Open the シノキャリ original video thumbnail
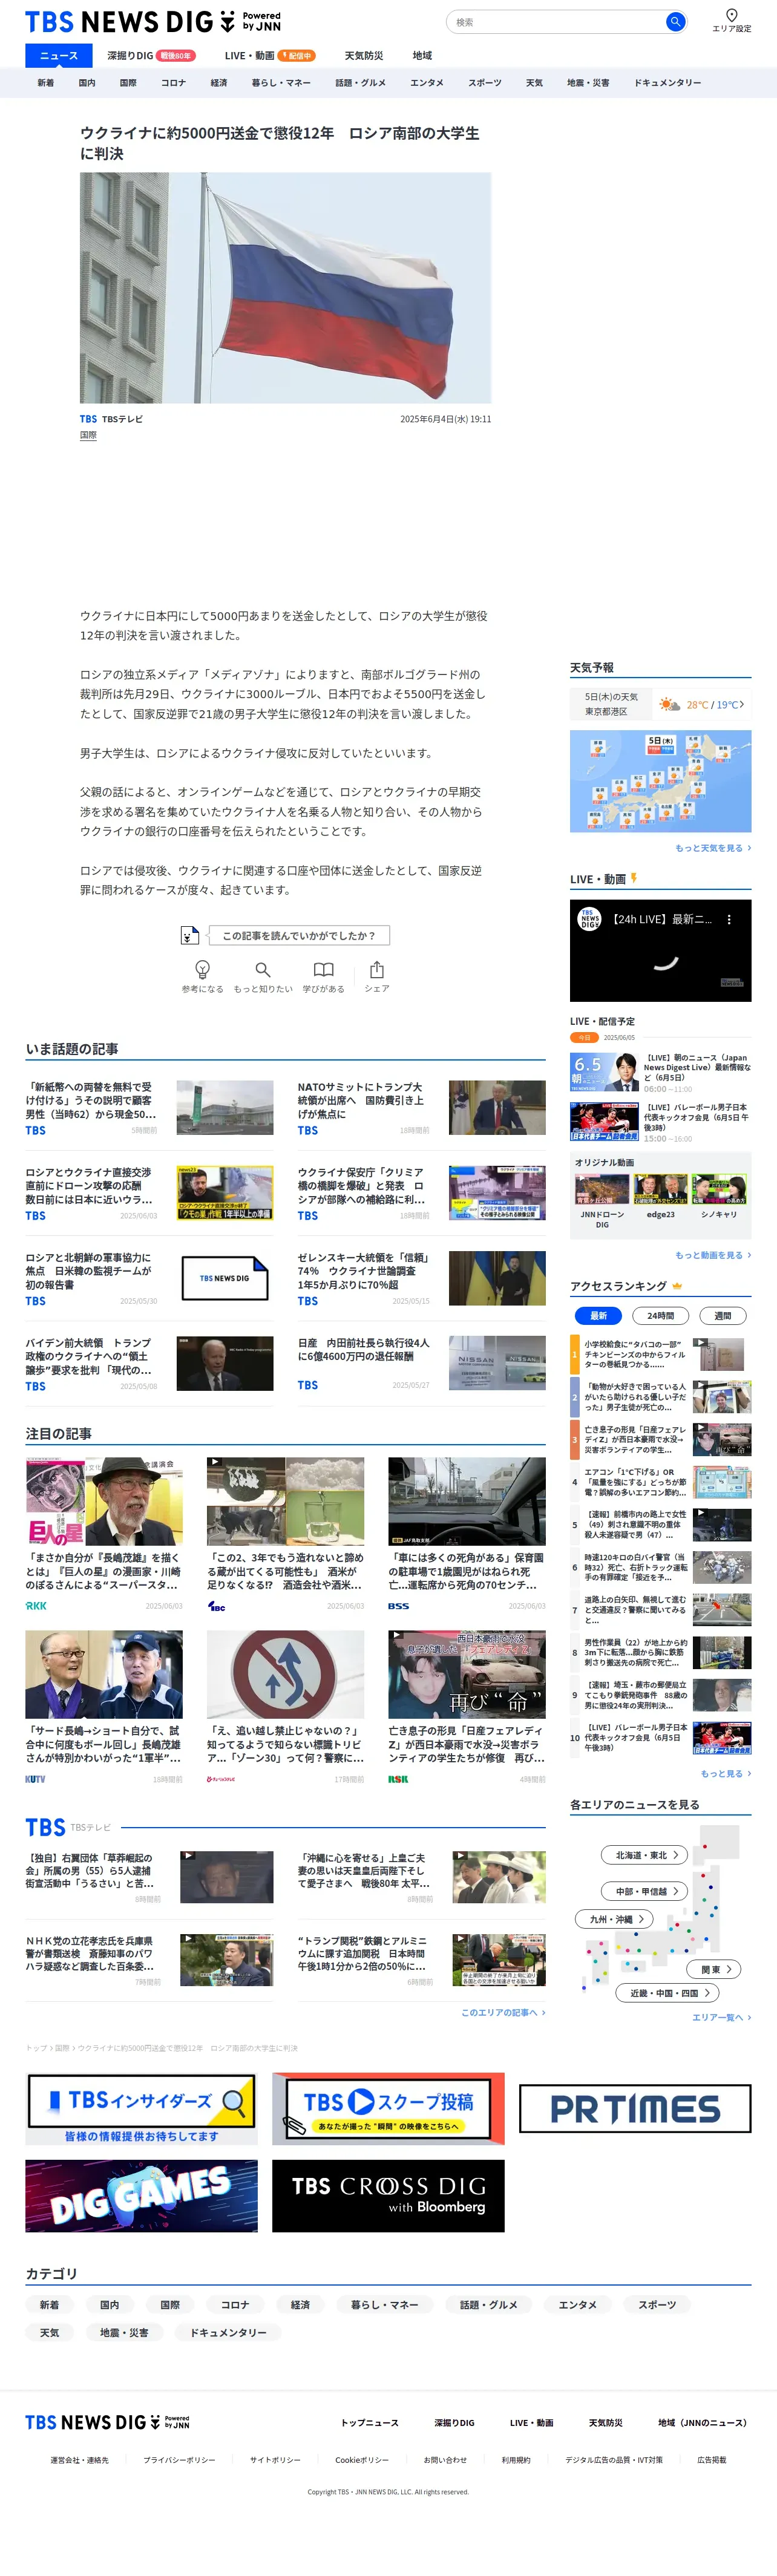 point(719,1189)
